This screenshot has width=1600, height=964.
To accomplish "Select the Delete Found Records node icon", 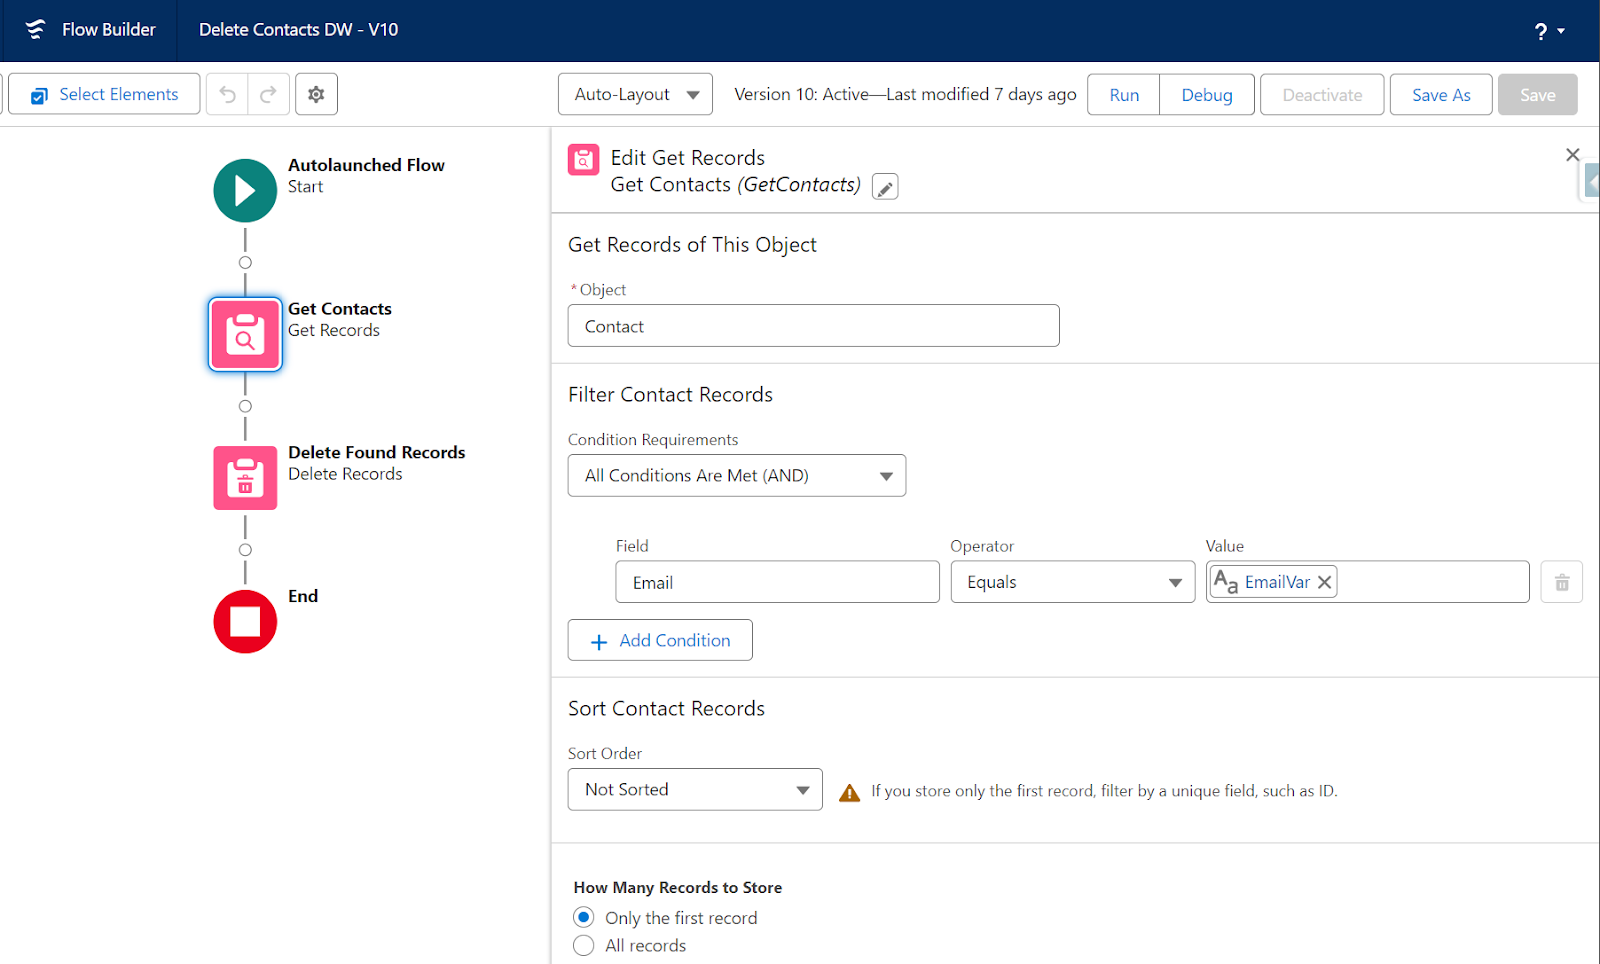I will (x=244, y=477).
